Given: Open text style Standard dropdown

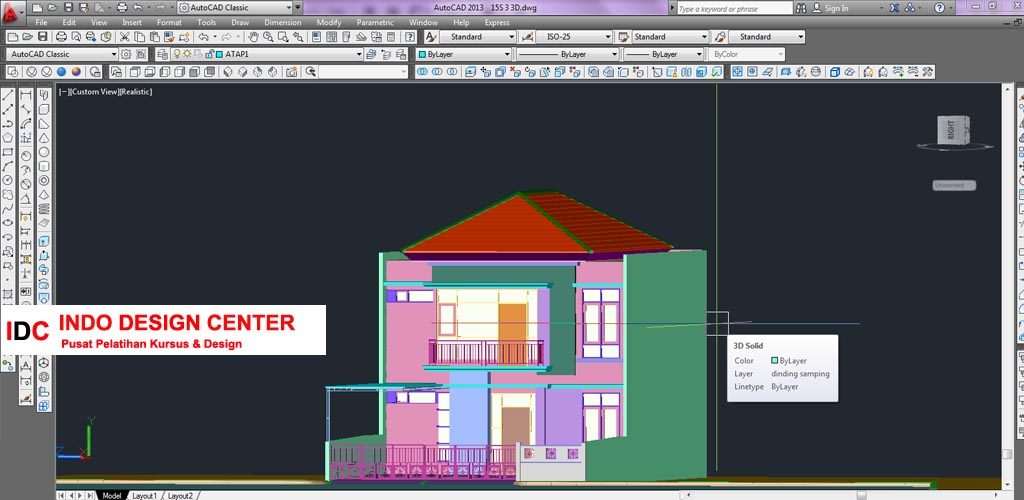Looking at the screenshot, I should click(478, 37).
